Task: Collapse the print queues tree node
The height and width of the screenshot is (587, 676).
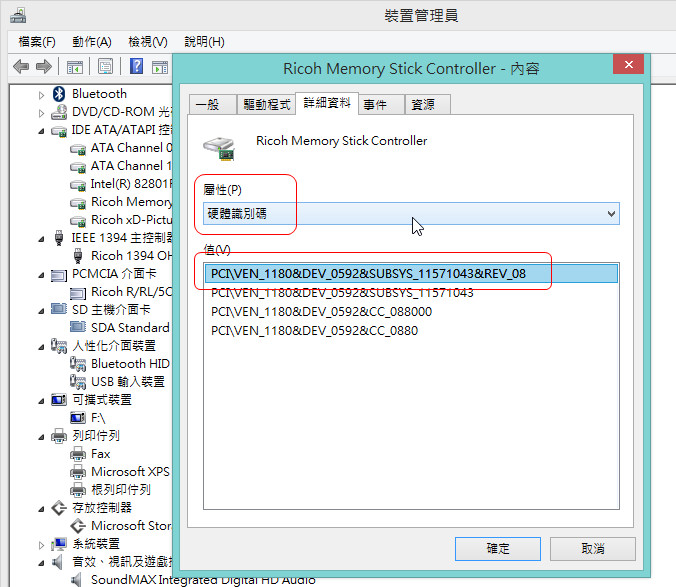Action: pos(41,437)
